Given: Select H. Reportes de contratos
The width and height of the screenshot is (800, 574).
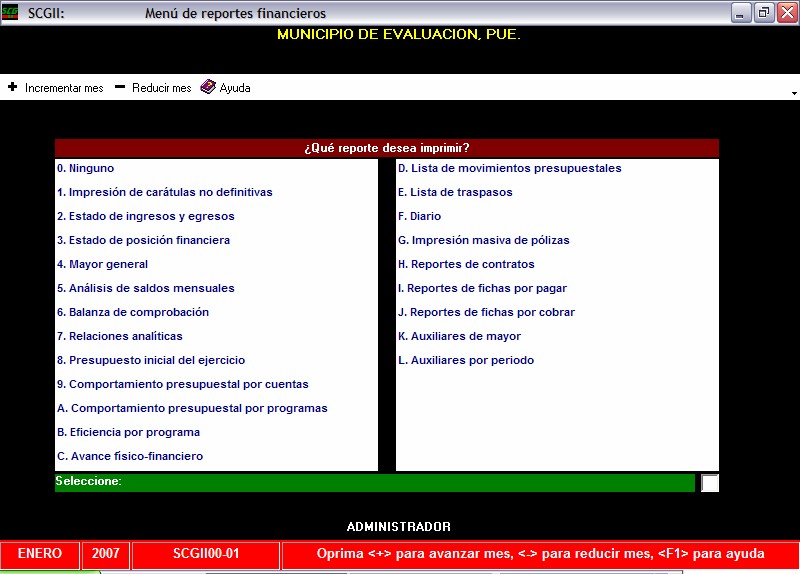Looking at the screenshot, I should point(466,264).
